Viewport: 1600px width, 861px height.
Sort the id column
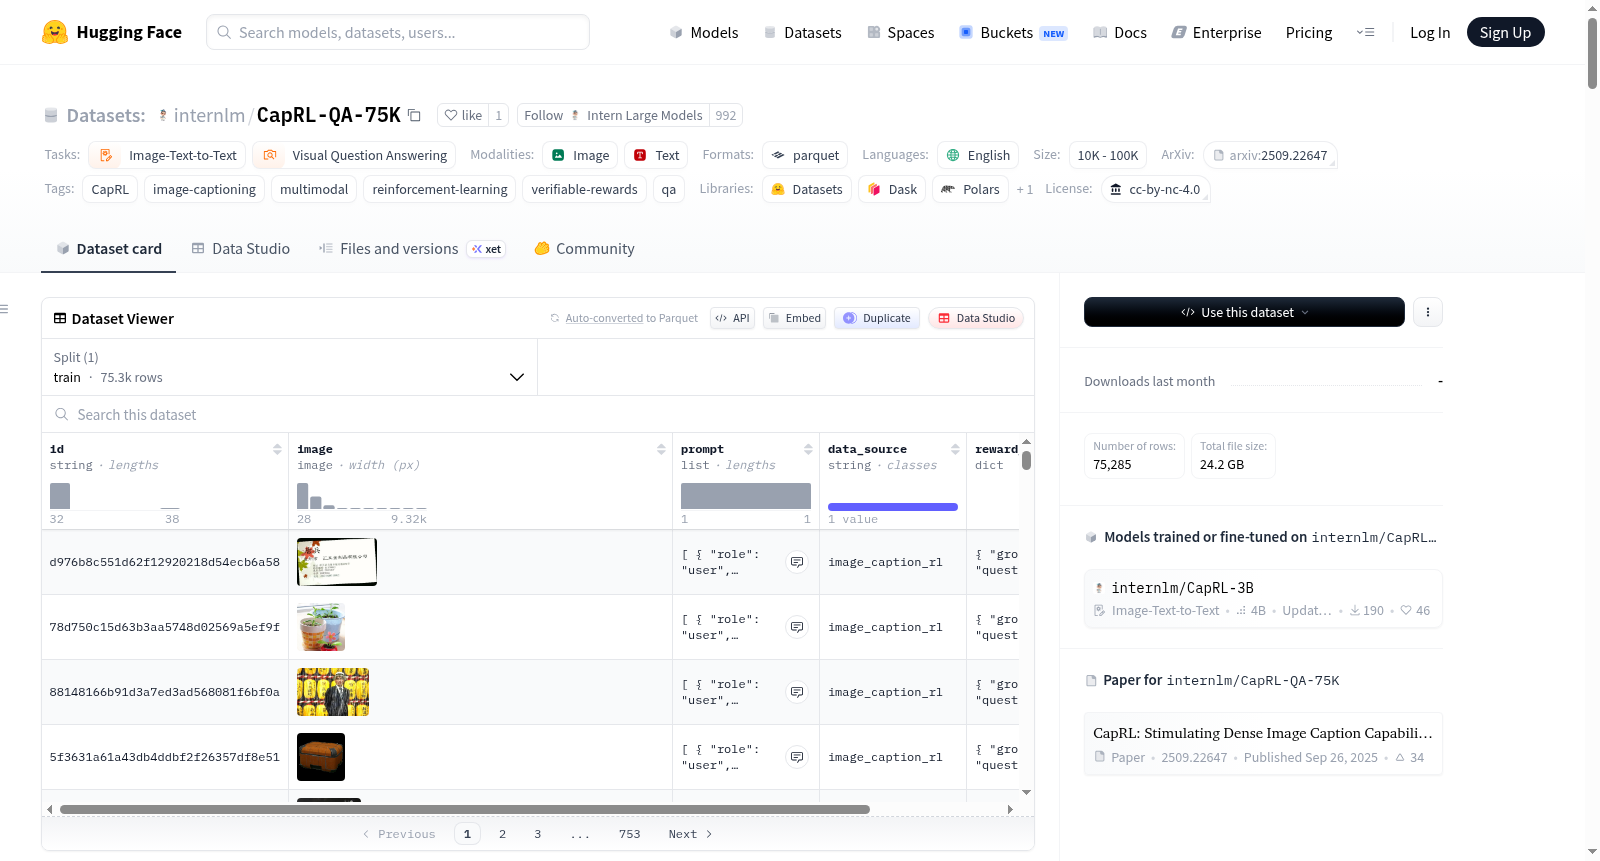click(x=277, y=450)
